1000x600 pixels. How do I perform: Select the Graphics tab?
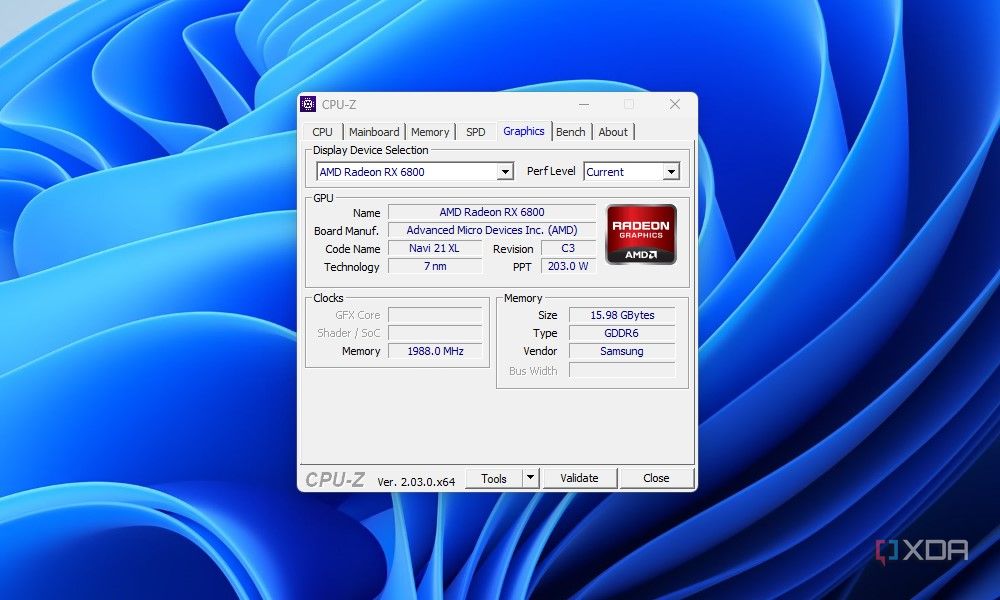[524, 131]
